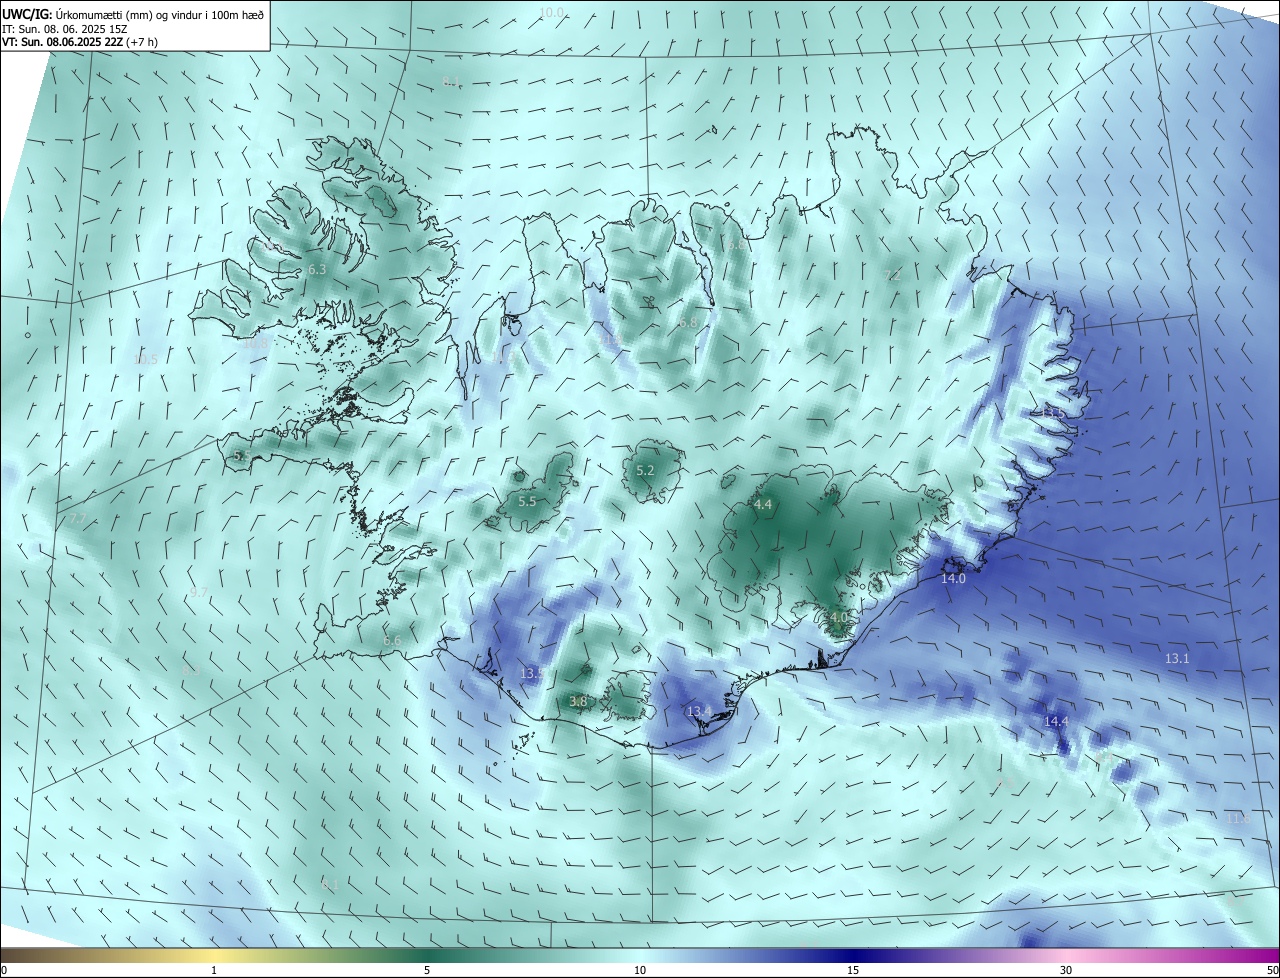The image size is (1280, 978).
Task: Pick the 4.4 value on the large glacier
Action: 763,505
